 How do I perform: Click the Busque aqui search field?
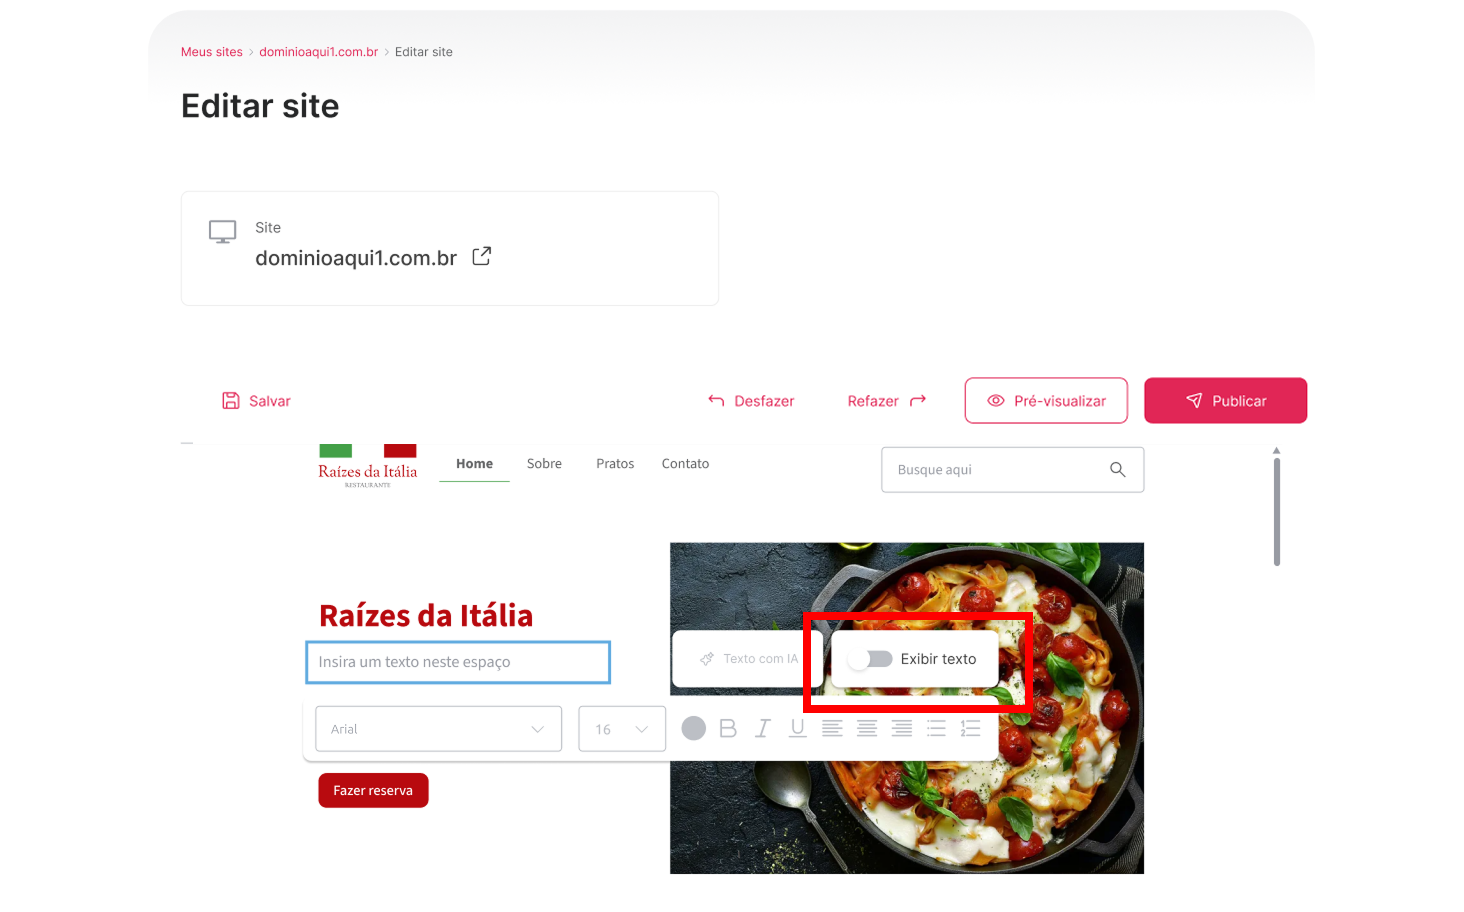pos(1012,470)
